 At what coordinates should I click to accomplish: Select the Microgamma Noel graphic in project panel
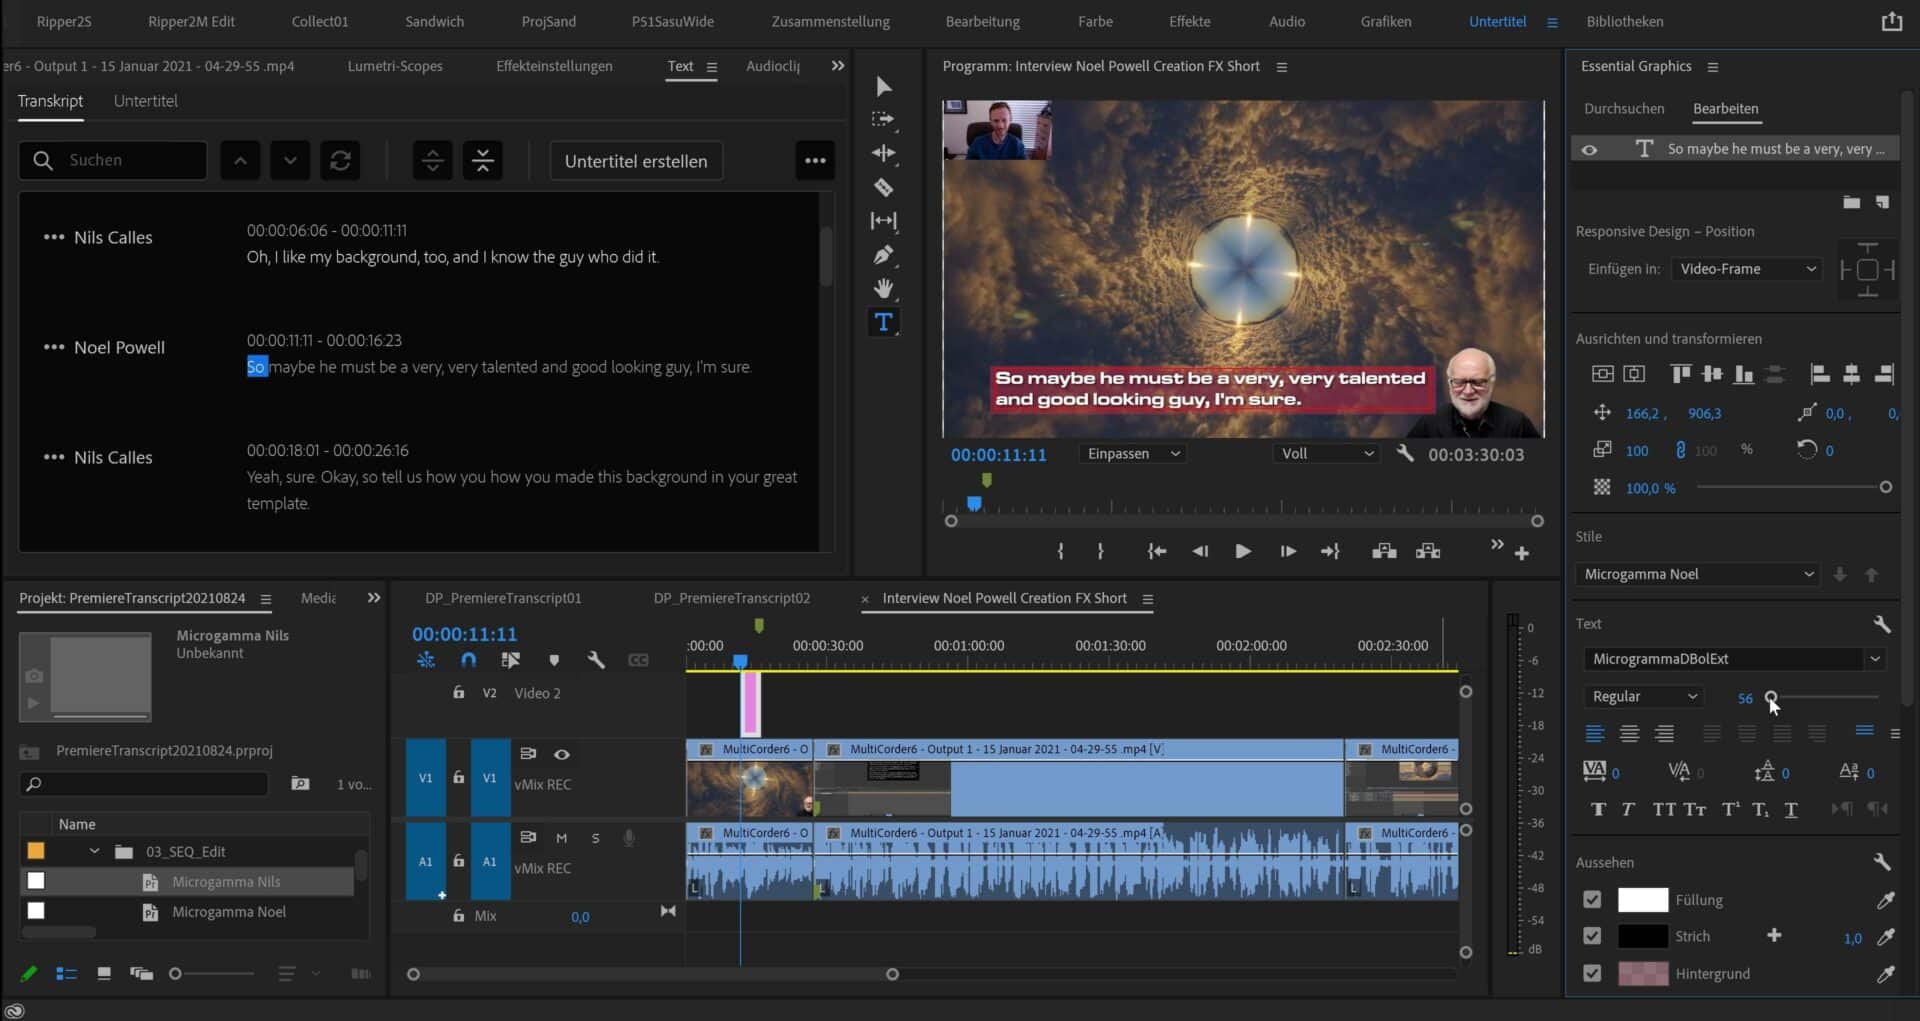[x=228, y=911]
